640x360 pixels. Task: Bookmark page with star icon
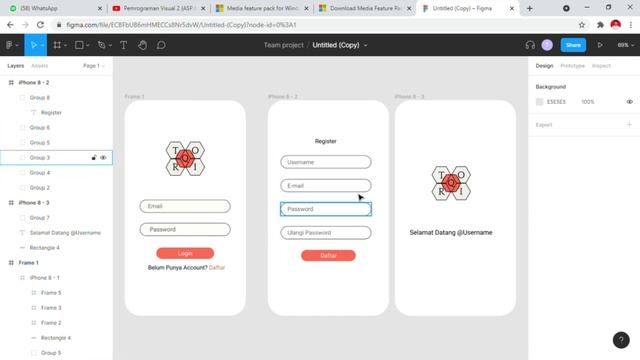582,25
